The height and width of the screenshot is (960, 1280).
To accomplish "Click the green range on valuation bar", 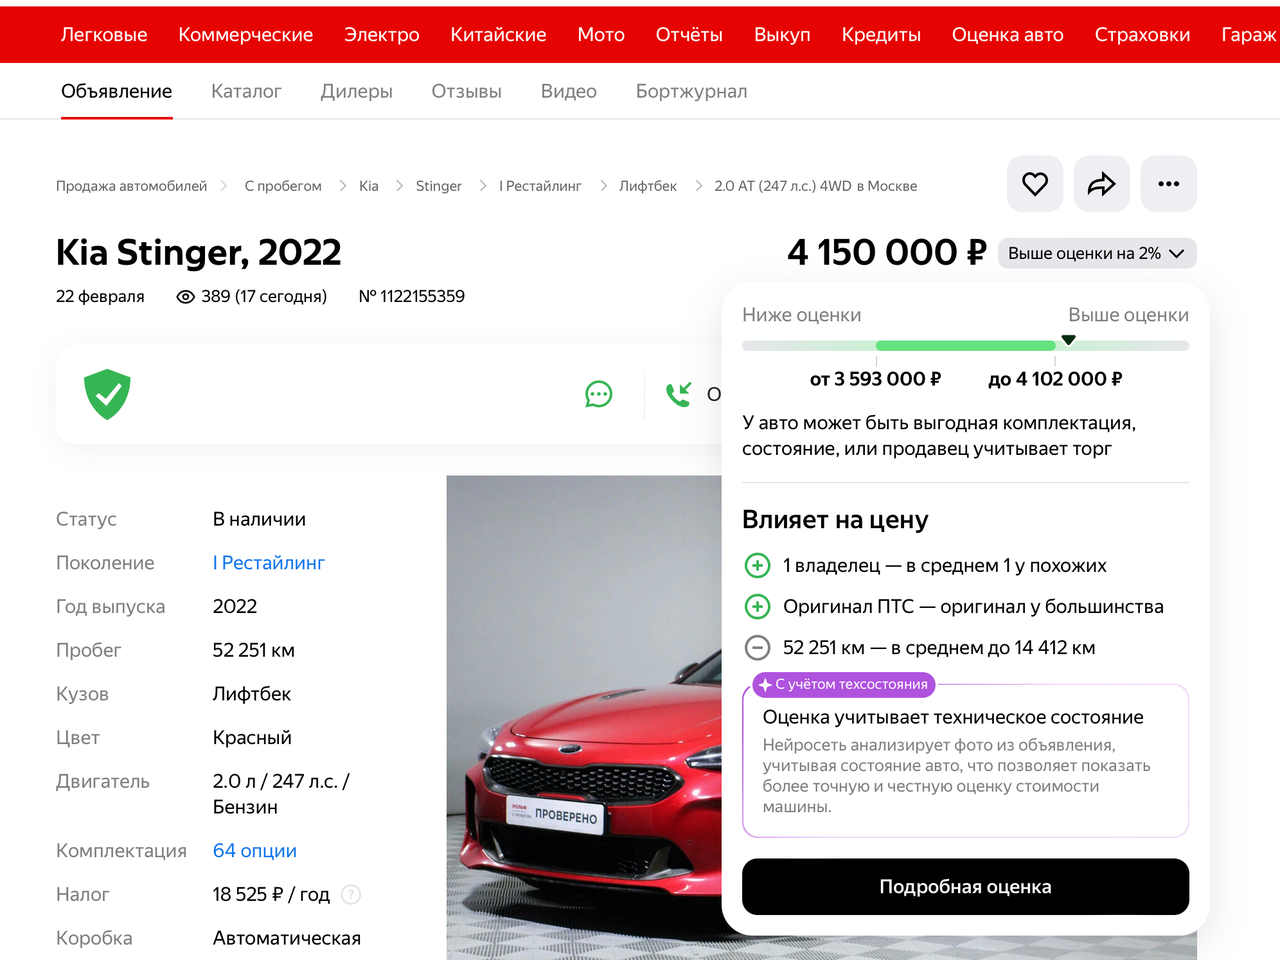I will click(966, 346).
